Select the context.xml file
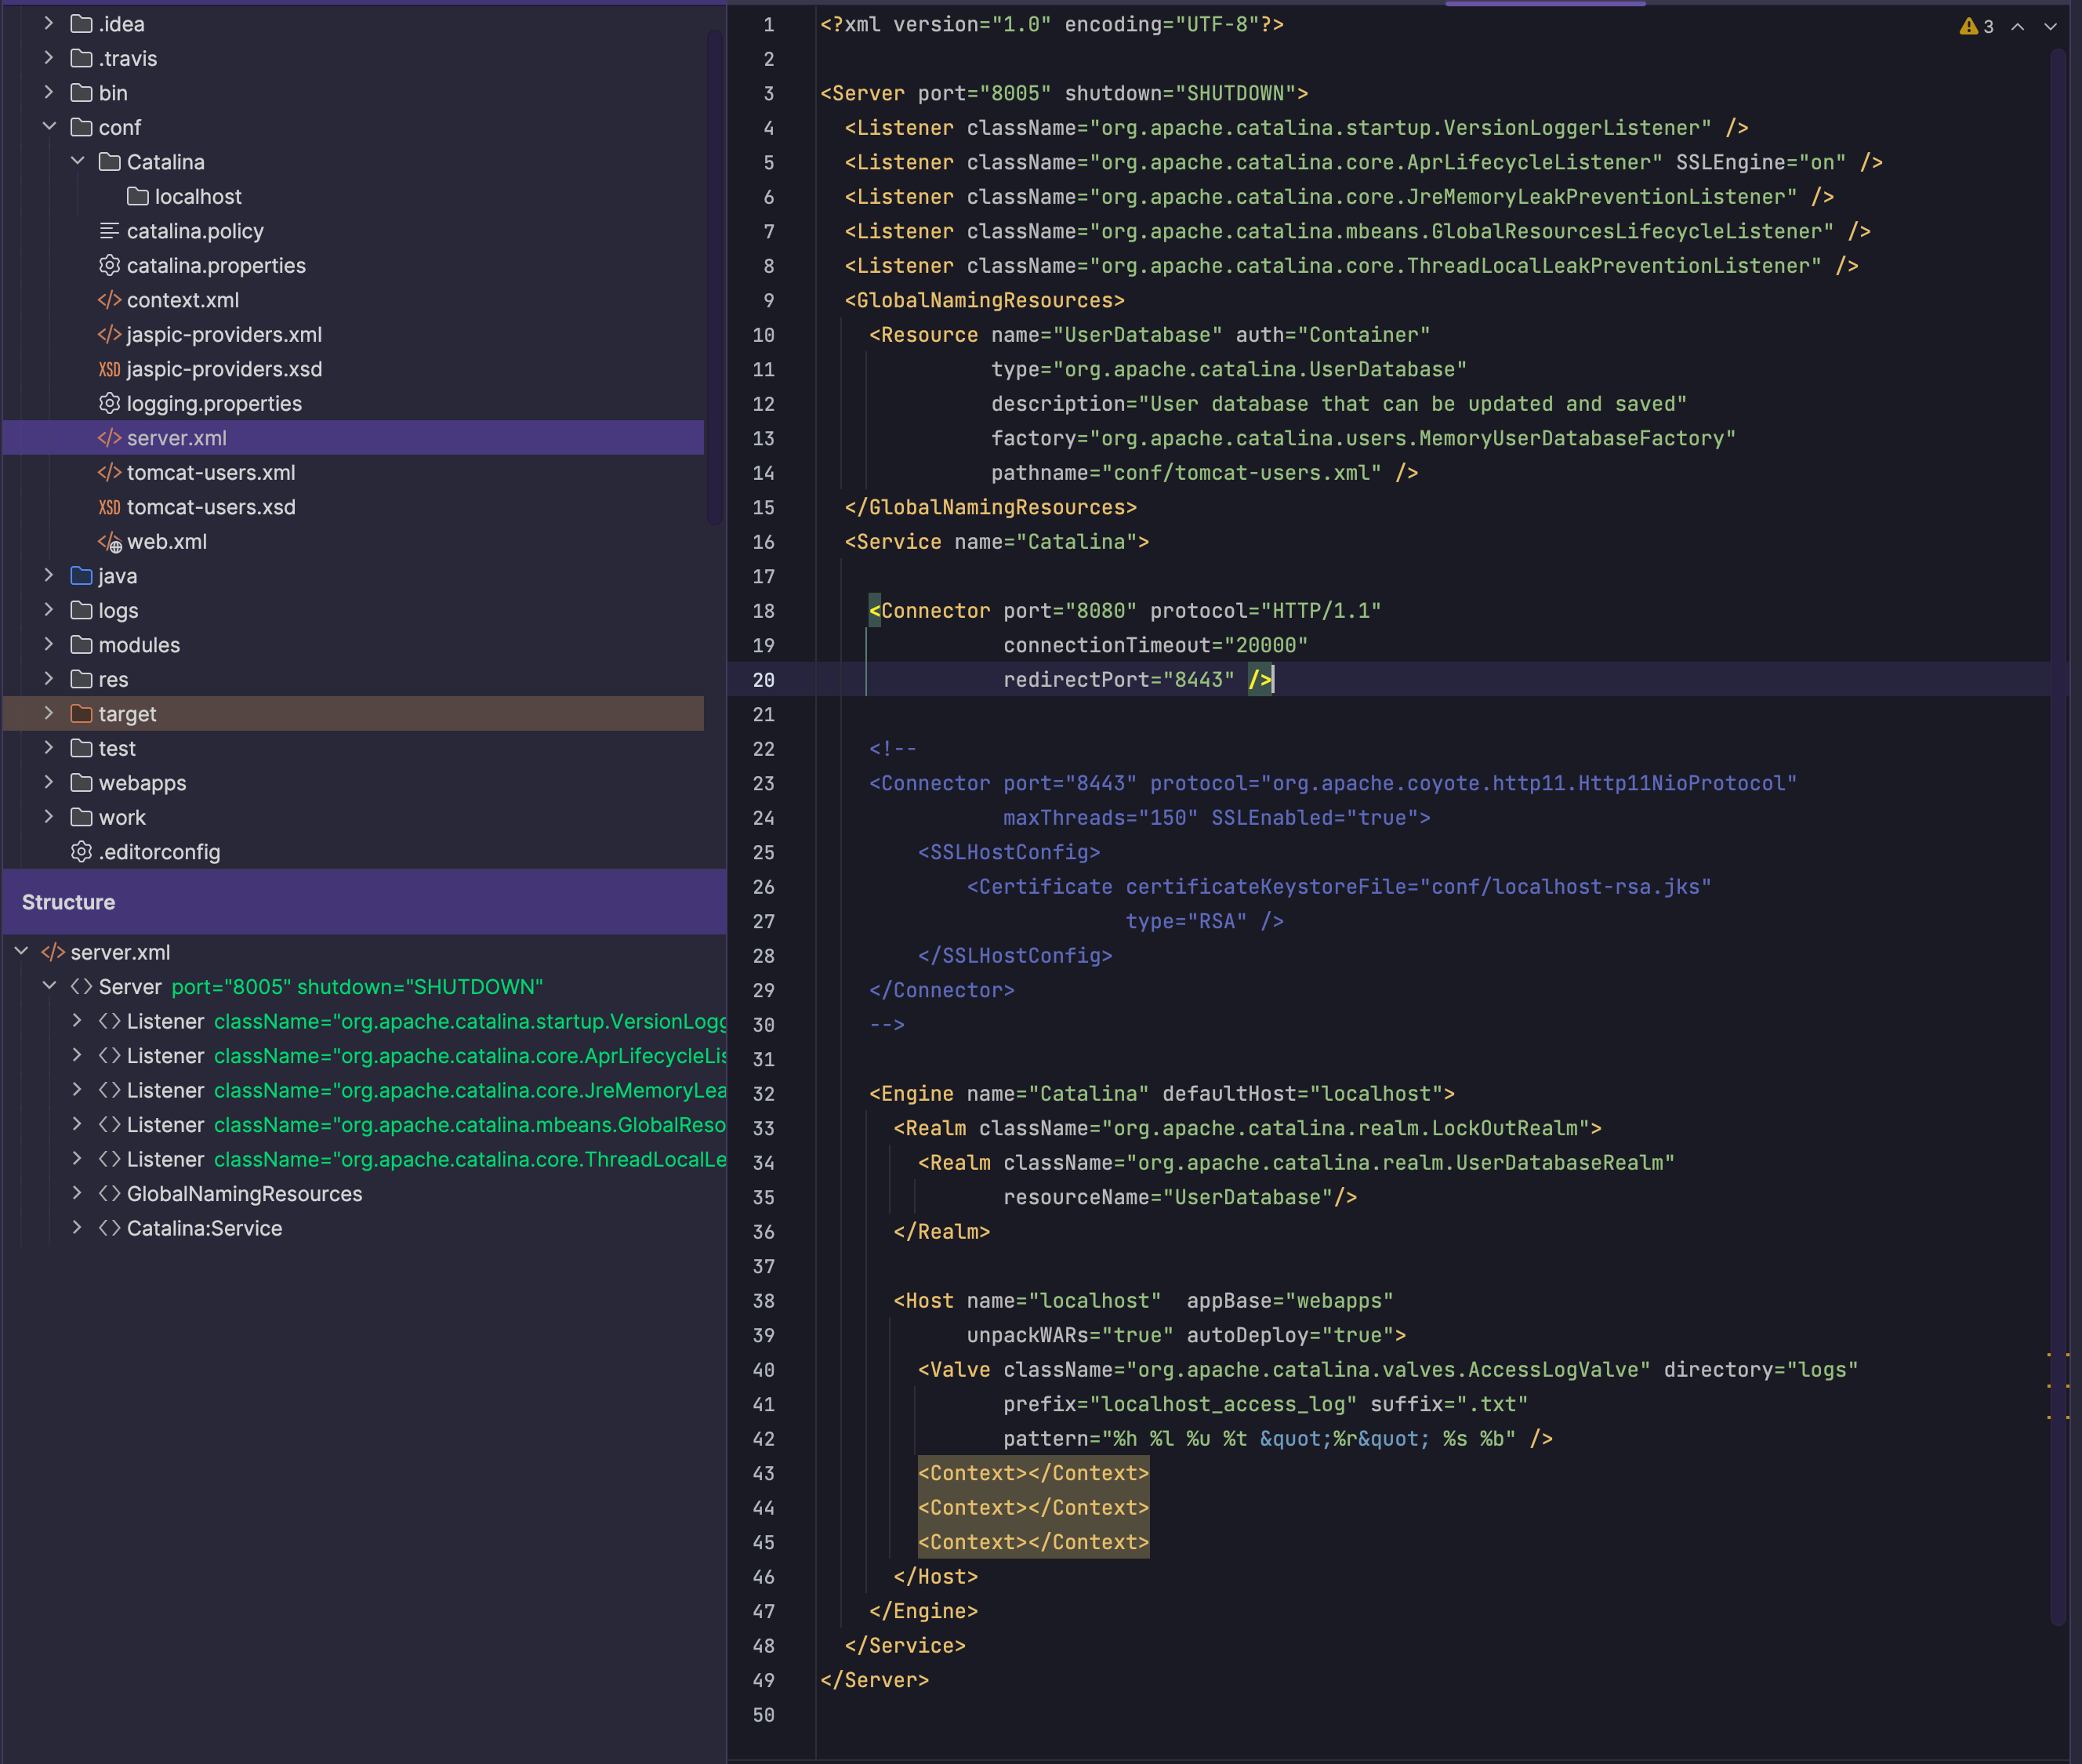The width and height of the screenshot is (2082, 1764). point(182,300)
